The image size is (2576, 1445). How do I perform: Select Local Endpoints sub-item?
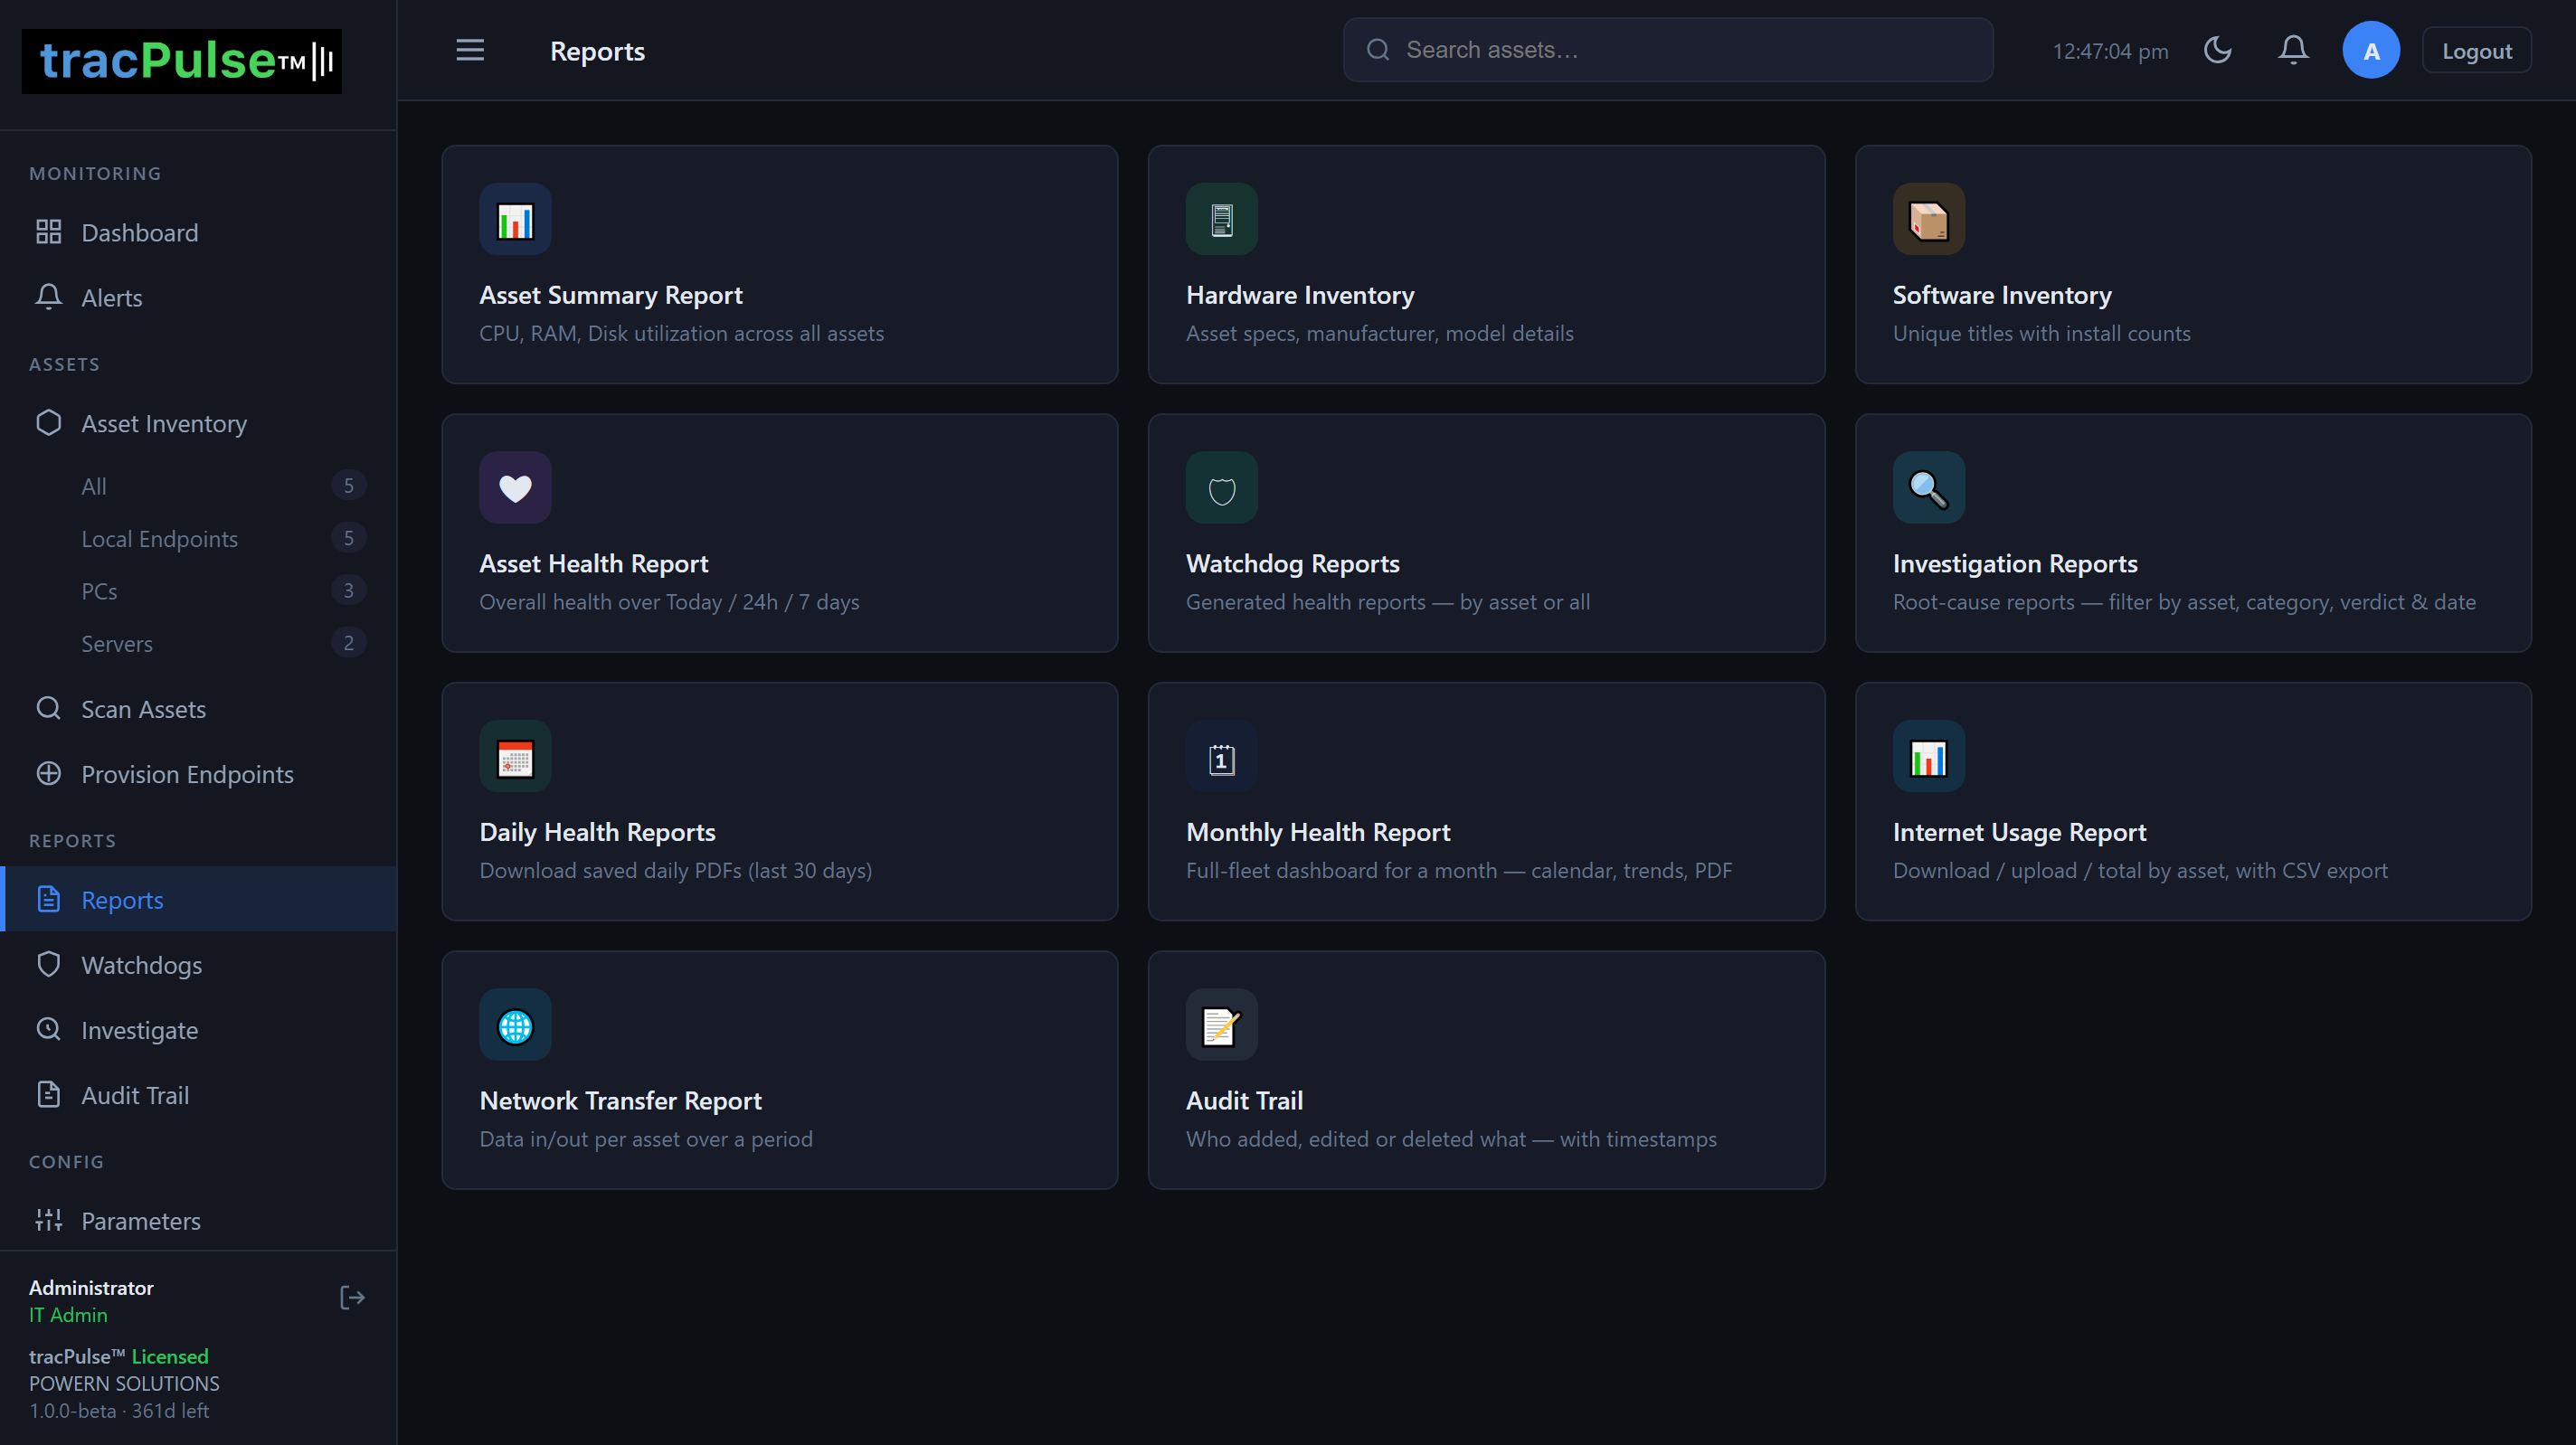click(x=198, y=538)
